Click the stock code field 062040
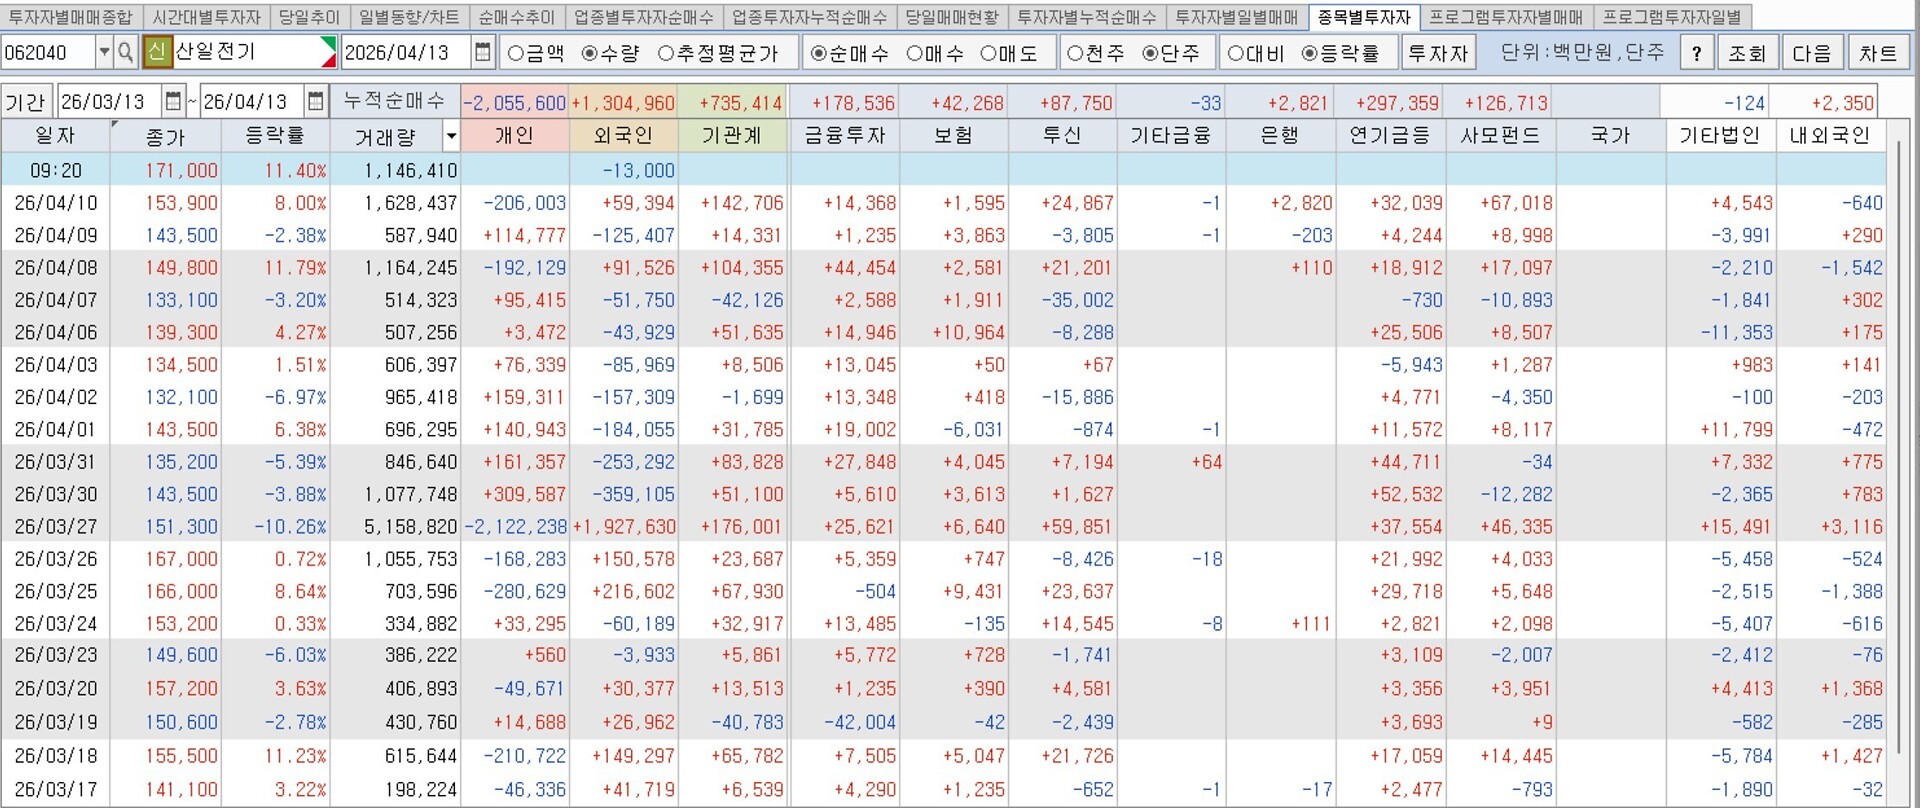The height and width of the screenshot is (808, 1920). click(49, 53)
